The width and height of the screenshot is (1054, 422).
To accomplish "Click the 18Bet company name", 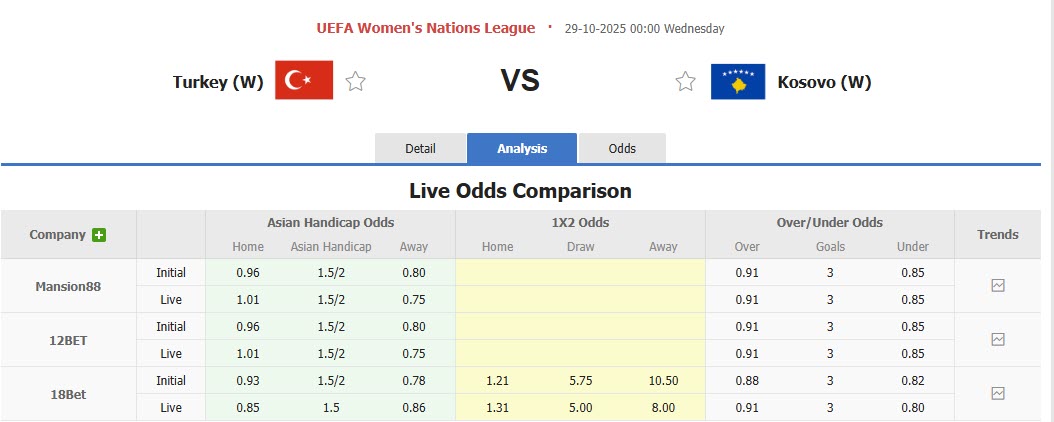I will click(x=67, y=394).
